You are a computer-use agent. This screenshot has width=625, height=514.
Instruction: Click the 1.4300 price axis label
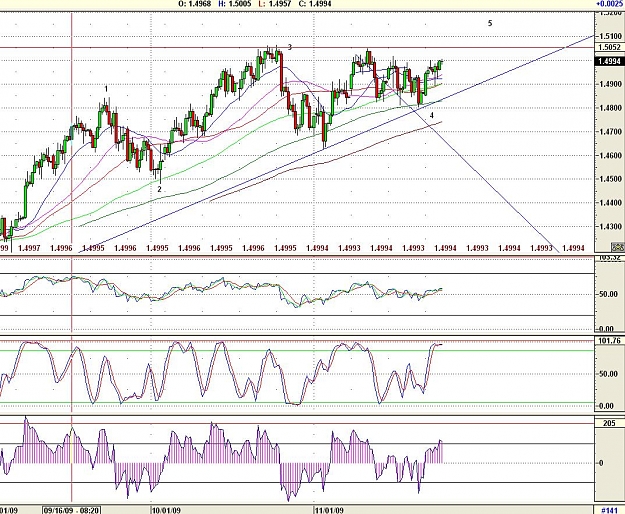[610, 226]
